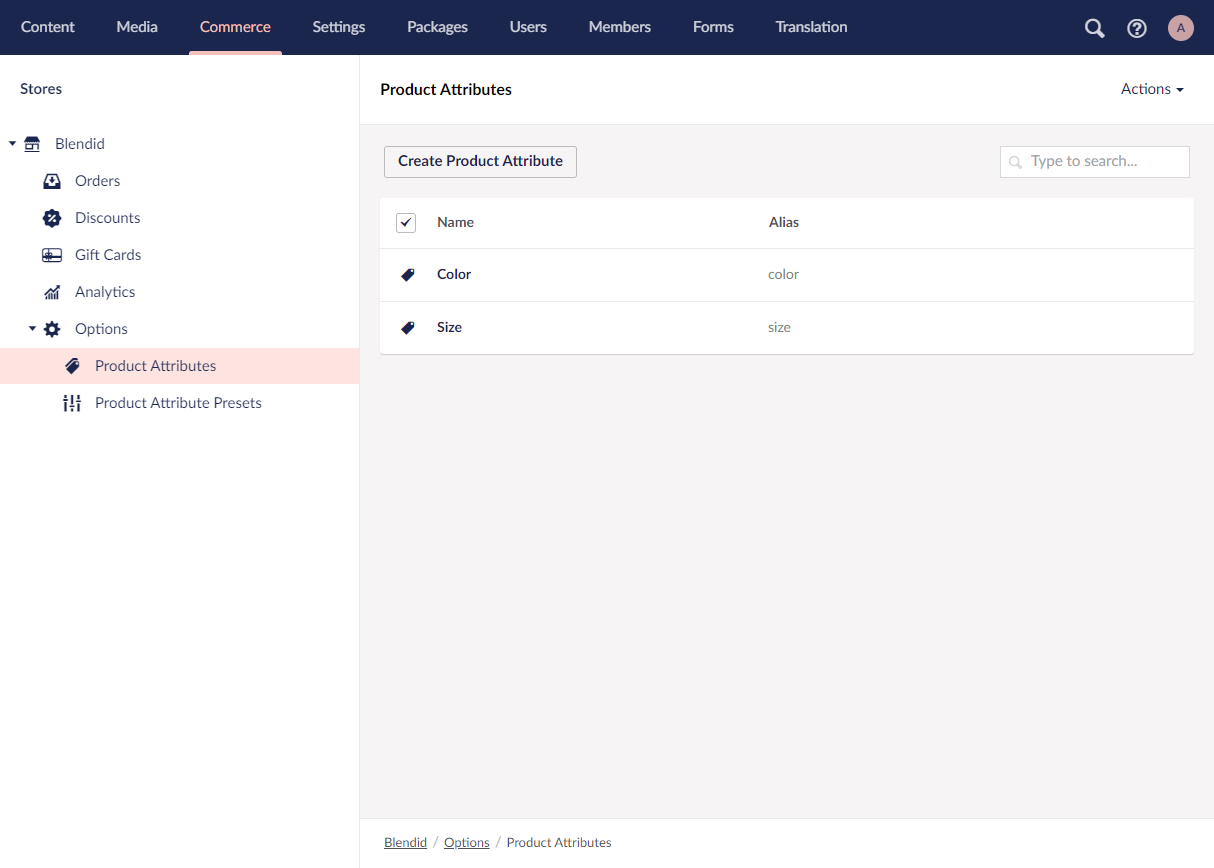Open the user avatar menu
1214x868 pixels.
(x=1181, y=28)
